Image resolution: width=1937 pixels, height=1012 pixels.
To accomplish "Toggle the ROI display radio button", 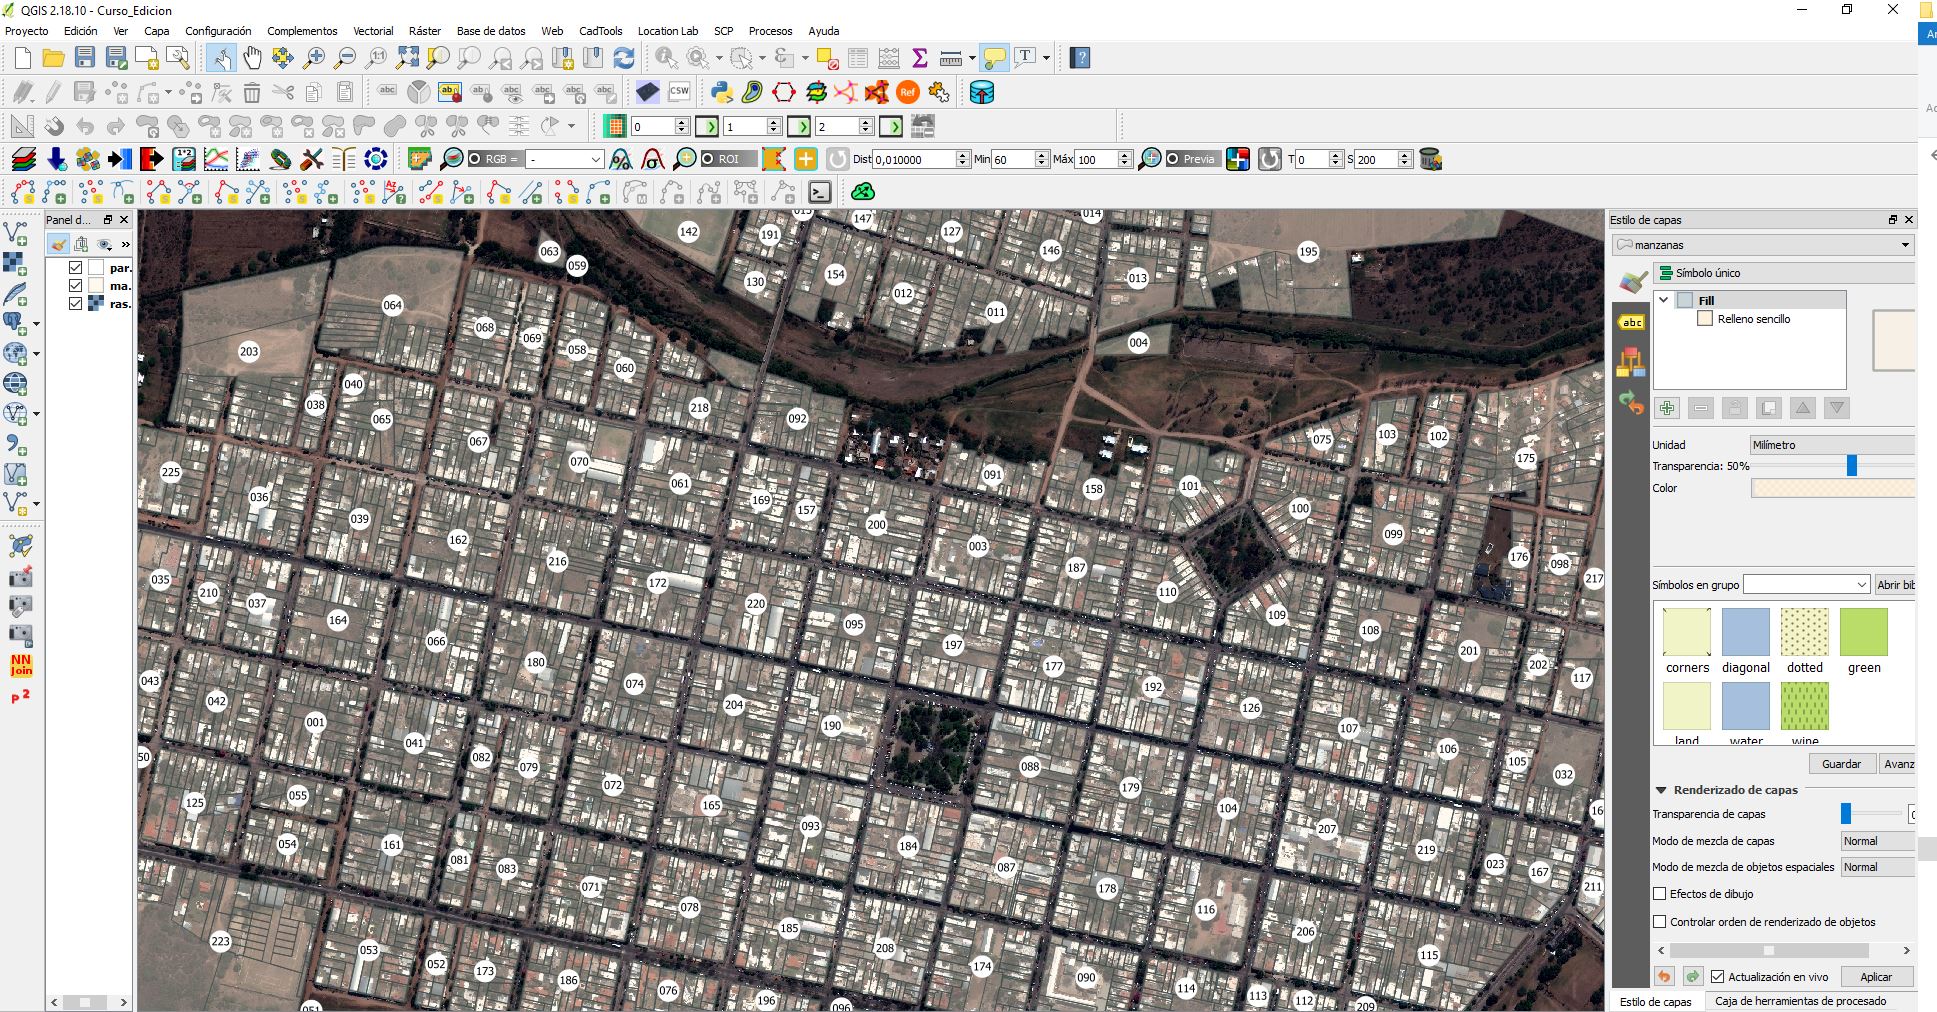I will pos(707,159).
